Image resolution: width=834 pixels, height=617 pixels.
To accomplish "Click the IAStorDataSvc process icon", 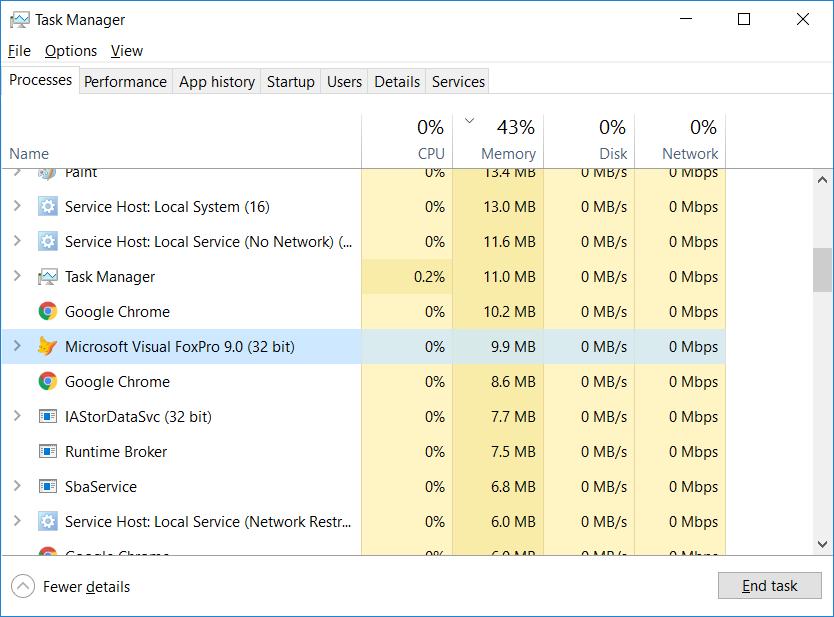I will (47, 417).
